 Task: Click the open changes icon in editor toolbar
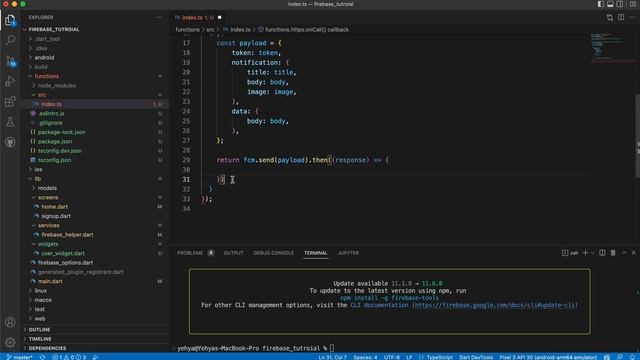tap(610, 18)
